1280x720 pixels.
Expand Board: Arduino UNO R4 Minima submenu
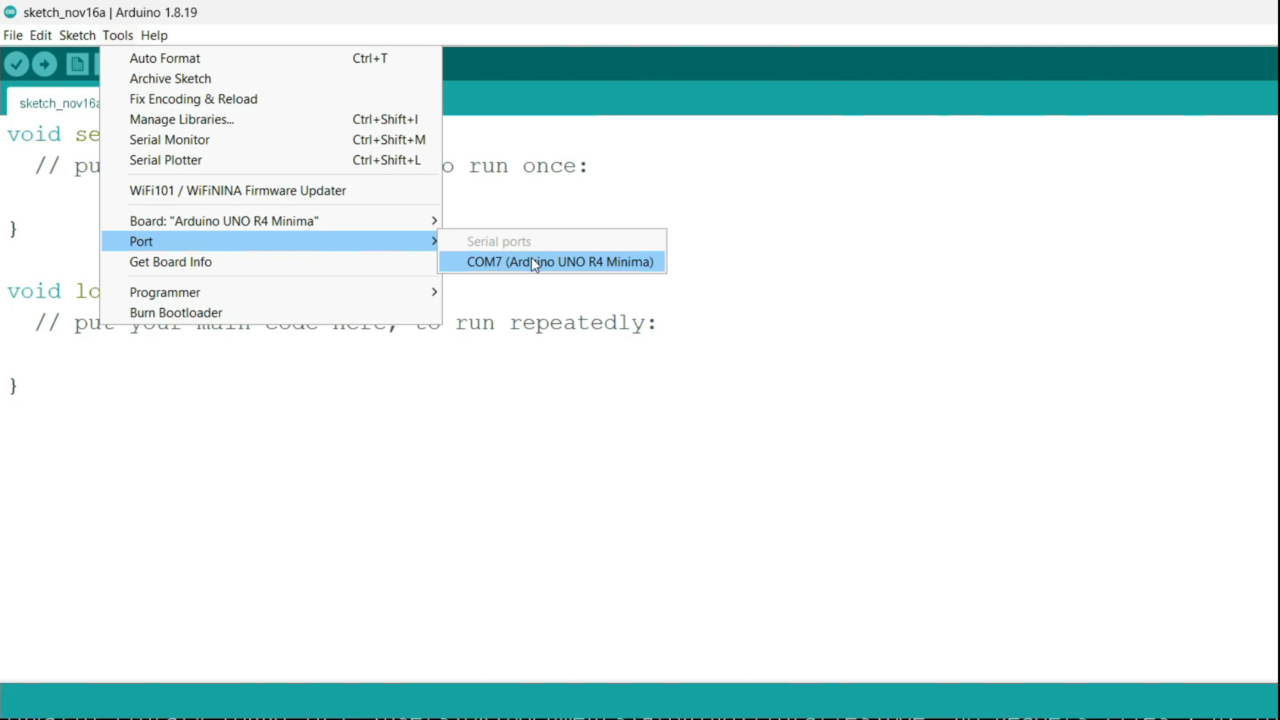271,221
